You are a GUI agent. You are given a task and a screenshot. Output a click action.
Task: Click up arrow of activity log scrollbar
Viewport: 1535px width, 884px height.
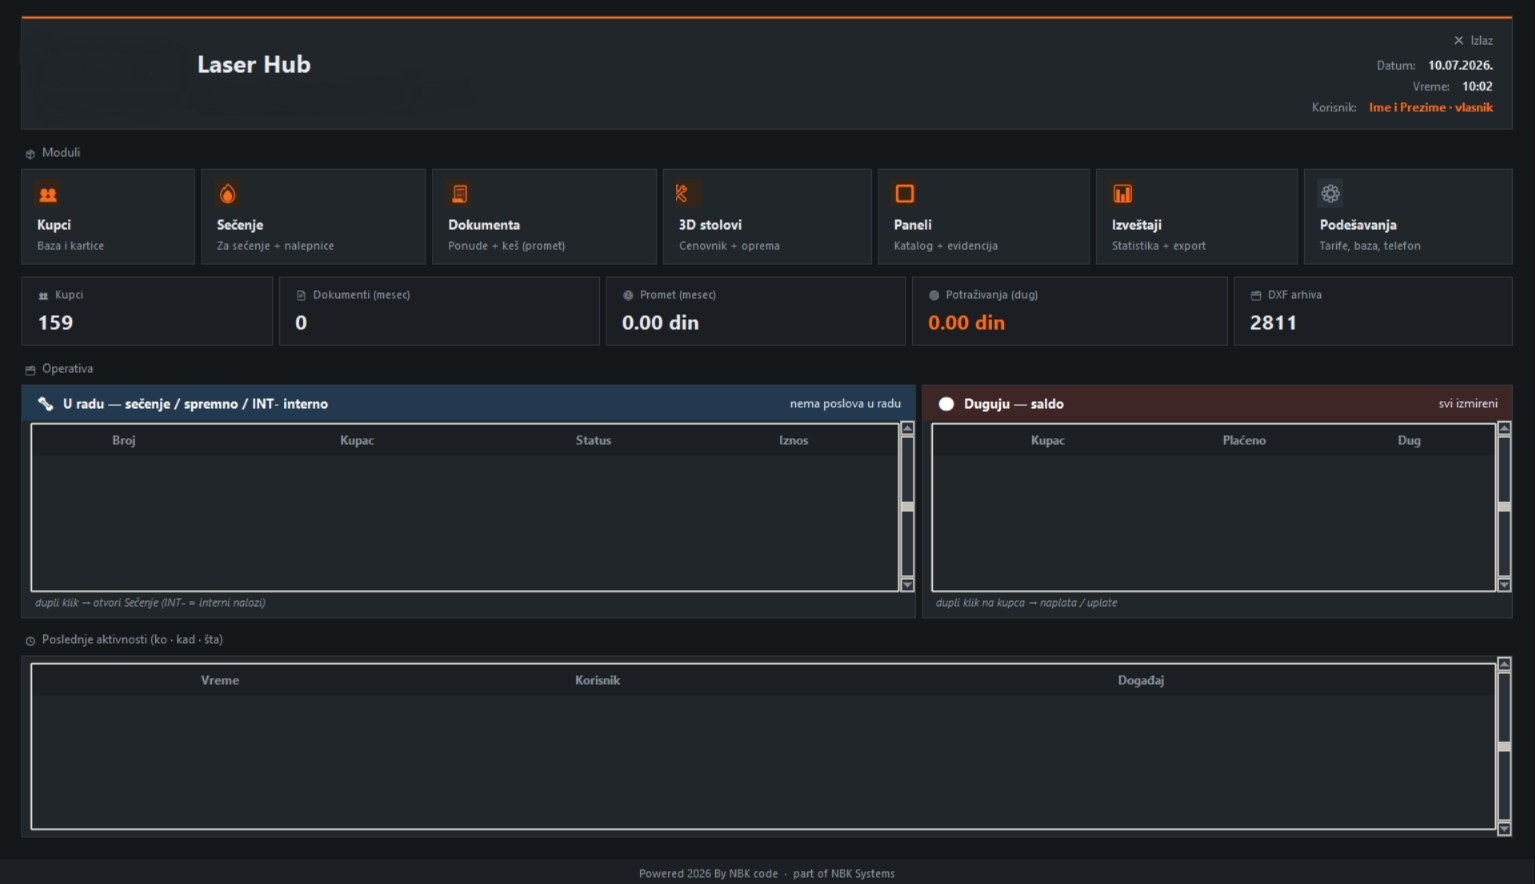1504,665
